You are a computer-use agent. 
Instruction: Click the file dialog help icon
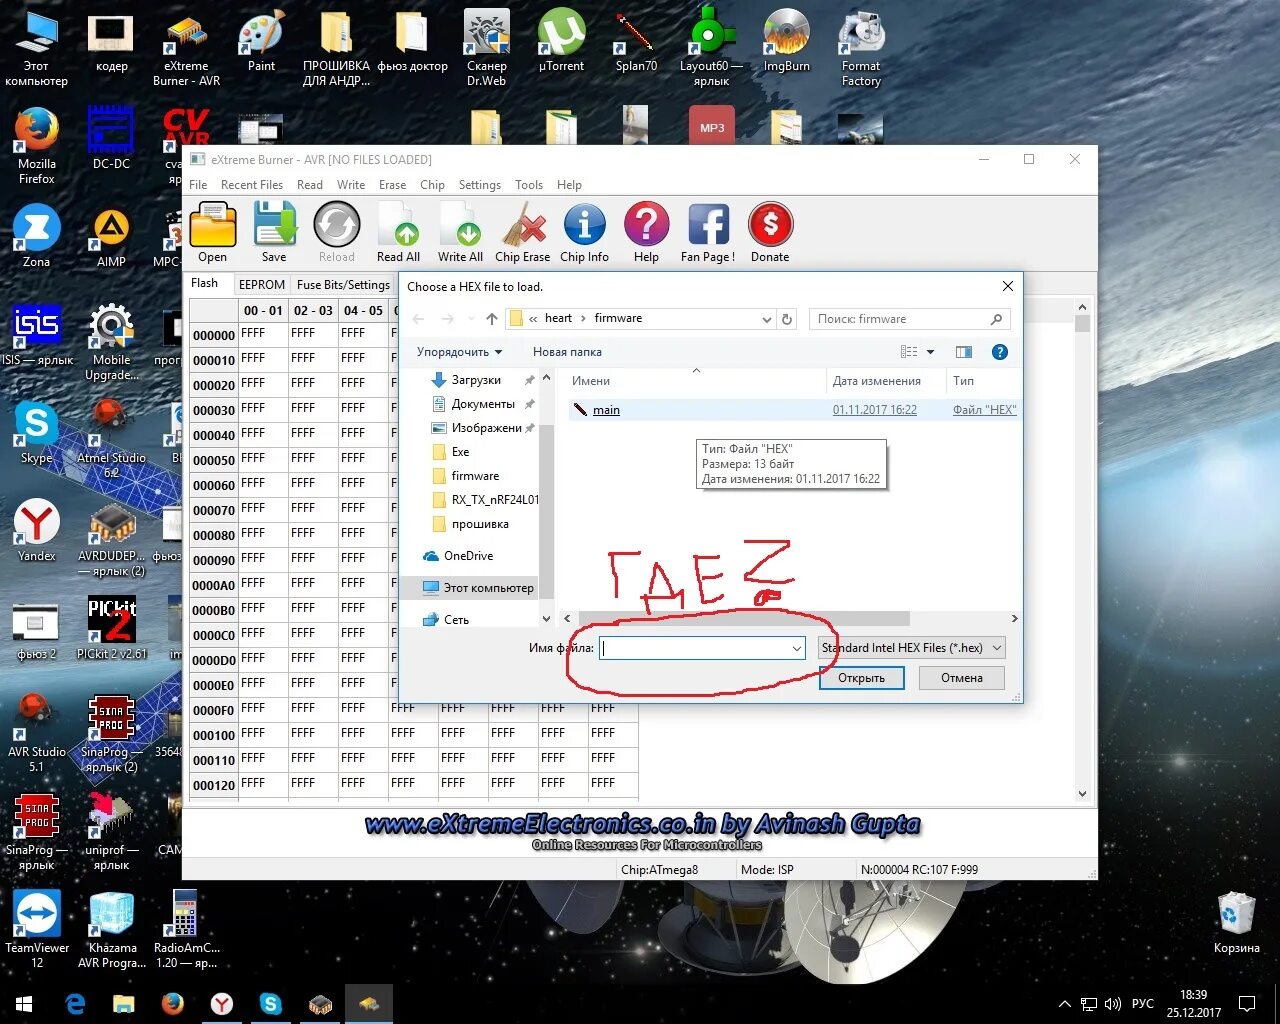pyautogui.click(x=999, y=352)
